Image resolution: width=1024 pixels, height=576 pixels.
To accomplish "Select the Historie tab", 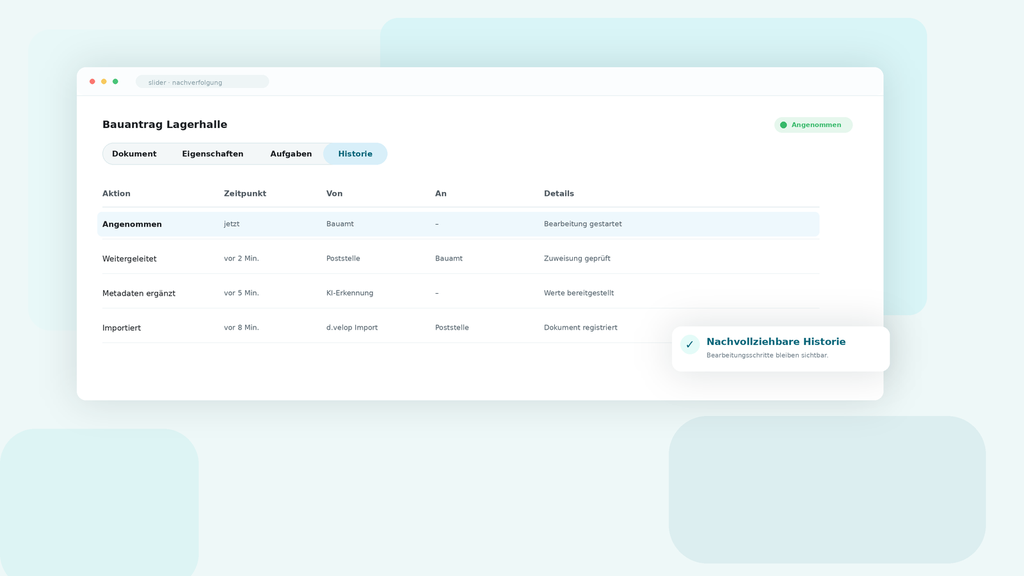I will click(x=355, y=154).
